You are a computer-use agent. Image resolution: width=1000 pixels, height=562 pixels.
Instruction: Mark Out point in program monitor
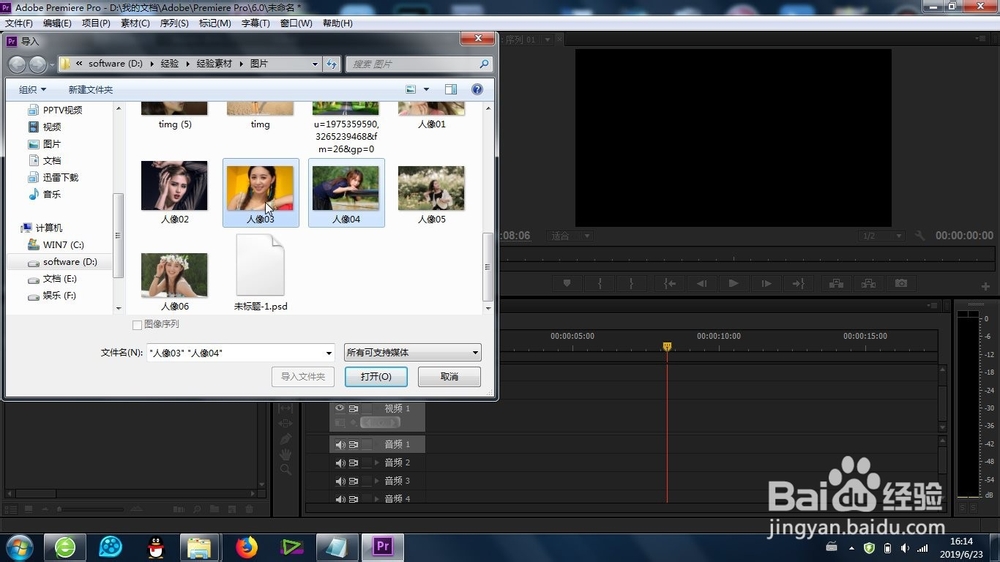click(x=631, y=283)
